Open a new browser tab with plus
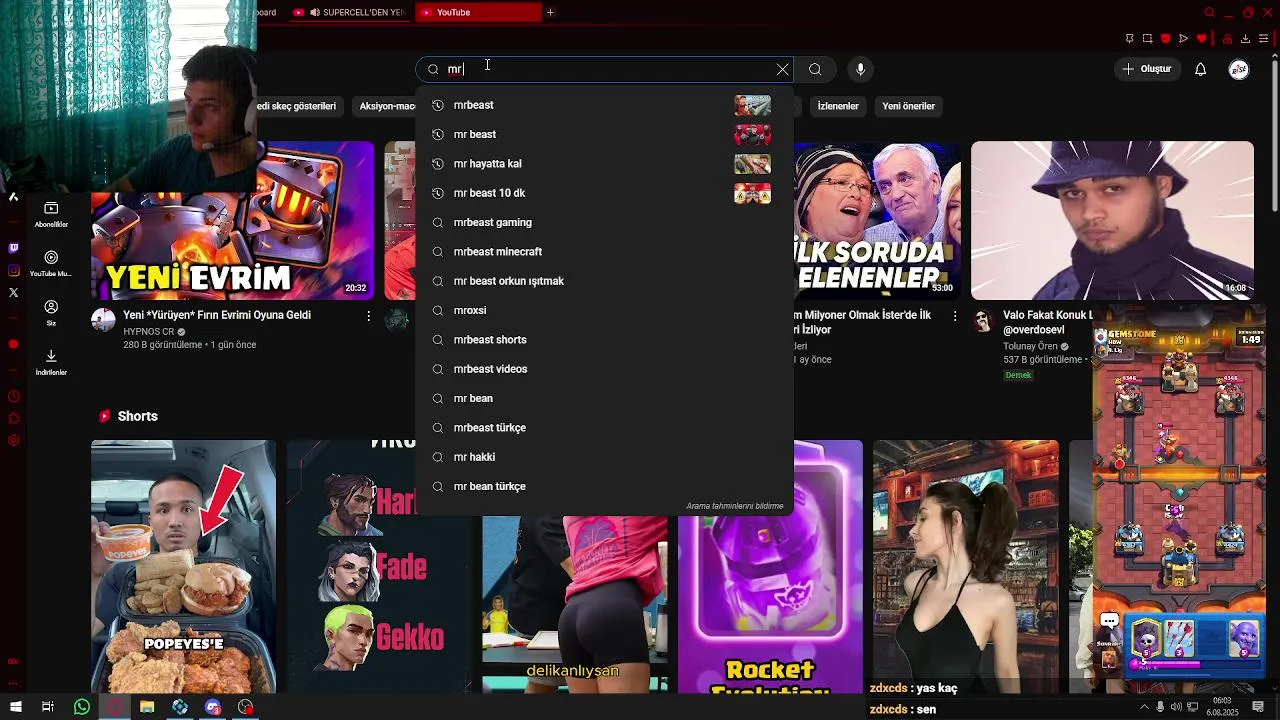Image resolution: width=1280 pixels, height=720 pixels. (550, 12)
